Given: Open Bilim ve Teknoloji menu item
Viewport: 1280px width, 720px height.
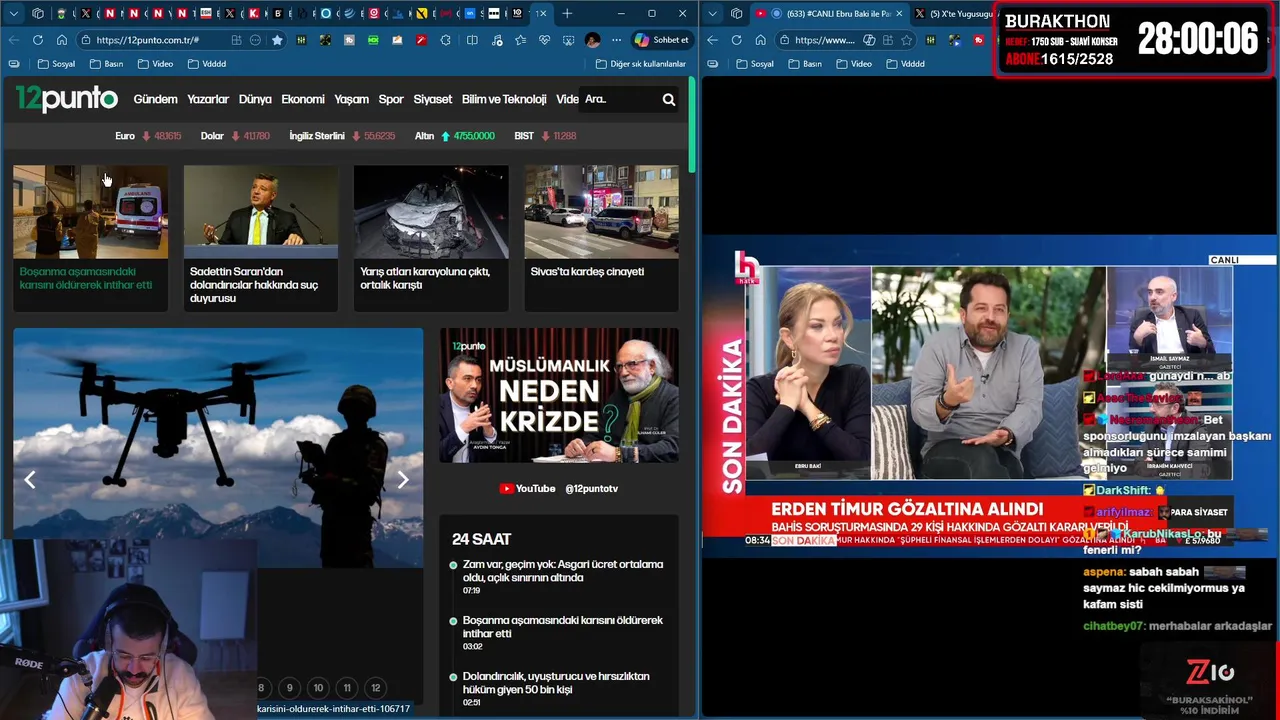Looking at the screenshot, I should click(x=504, y=99).
